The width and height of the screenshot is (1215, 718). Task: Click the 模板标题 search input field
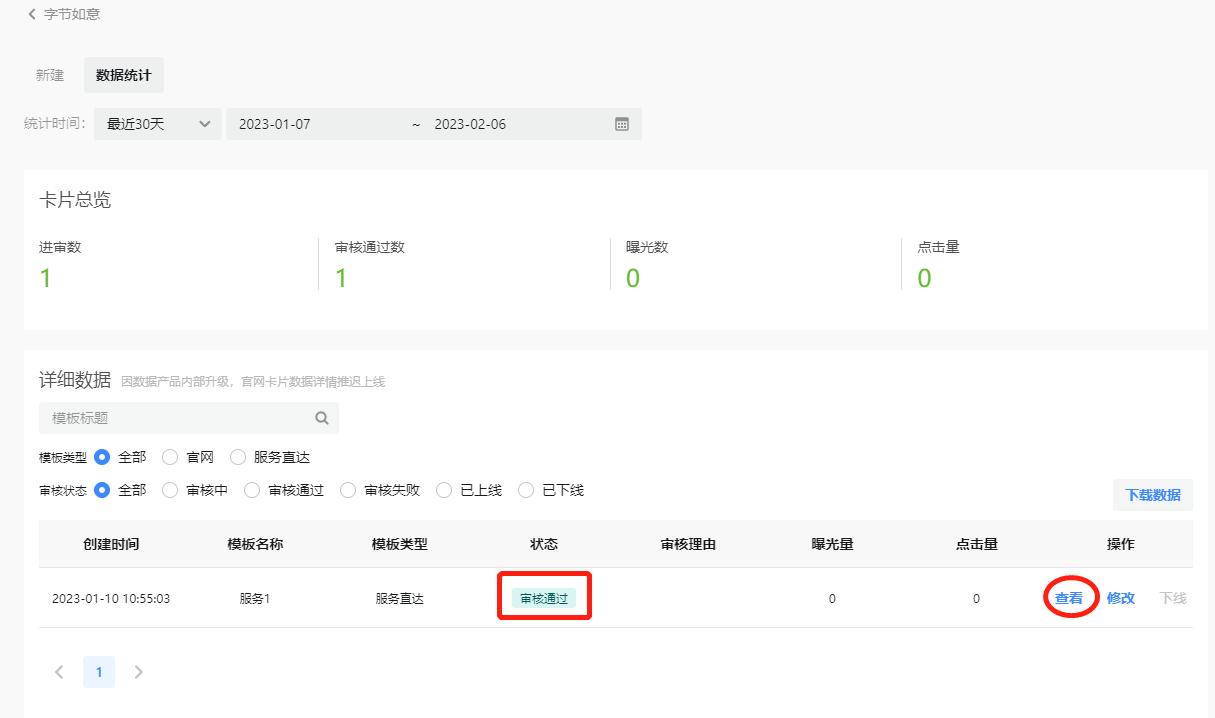pyautogui.click(x=180, y=418)
